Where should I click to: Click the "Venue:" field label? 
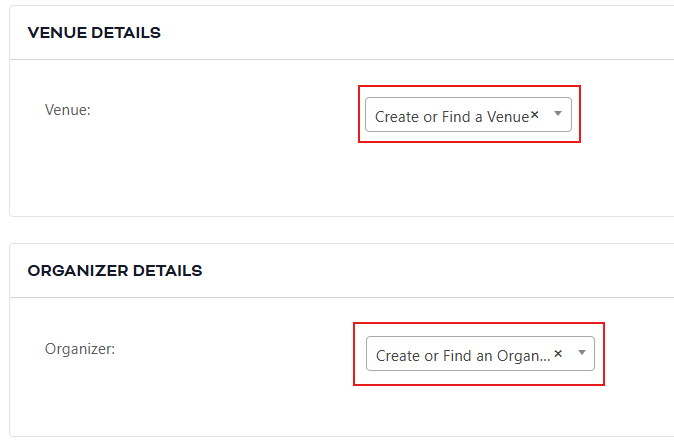[68, 109]
